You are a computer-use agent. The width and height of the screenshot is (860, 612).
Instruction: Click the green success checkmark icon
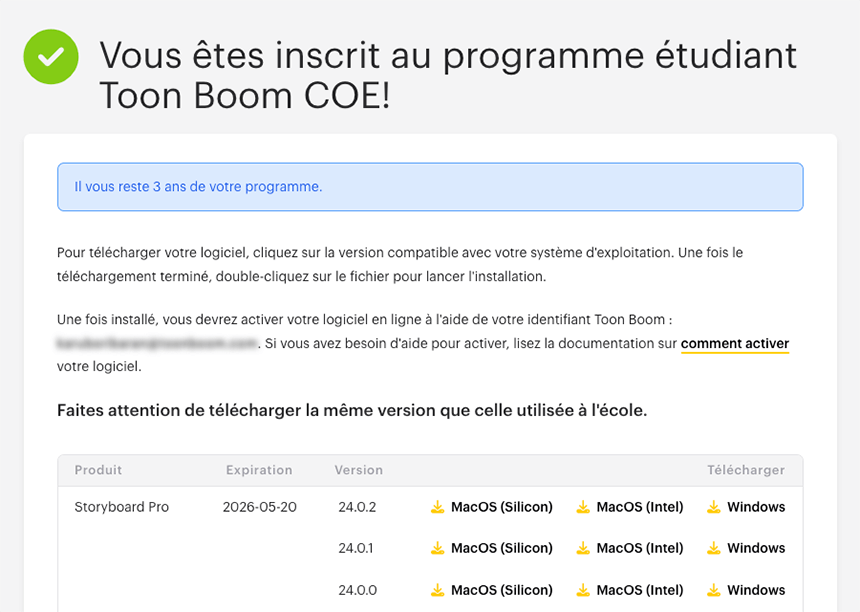(x=51, y=56)
